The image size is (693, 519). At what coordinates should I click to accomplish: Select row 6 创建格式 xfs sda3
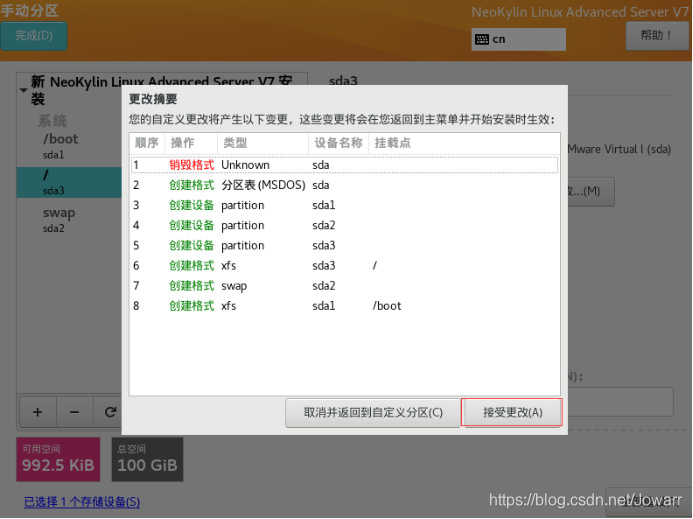click(x=344, y=266)
